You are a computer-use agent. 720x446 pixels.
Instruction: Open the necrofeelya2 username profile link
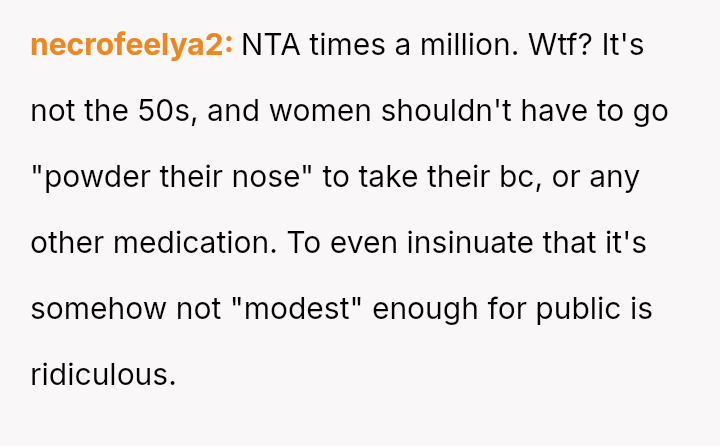[x=132, y=45]
